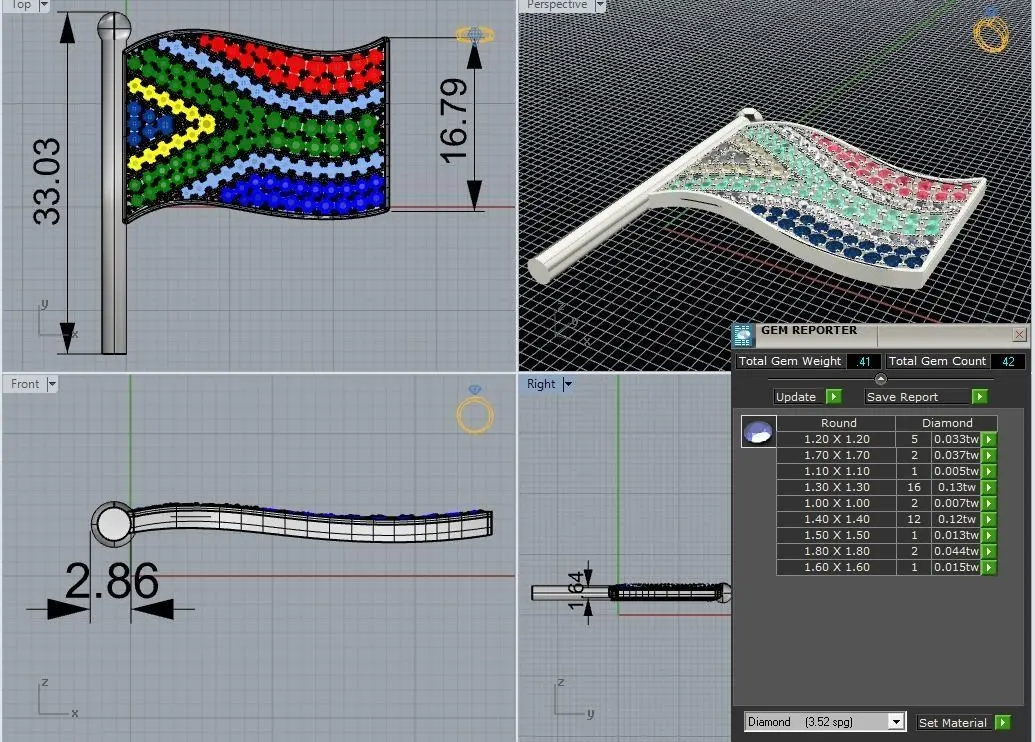Click green arrow on 1.40 X 1.40 row
The height and width of the screenshot is (742, 1035).
tap(989, 519)
